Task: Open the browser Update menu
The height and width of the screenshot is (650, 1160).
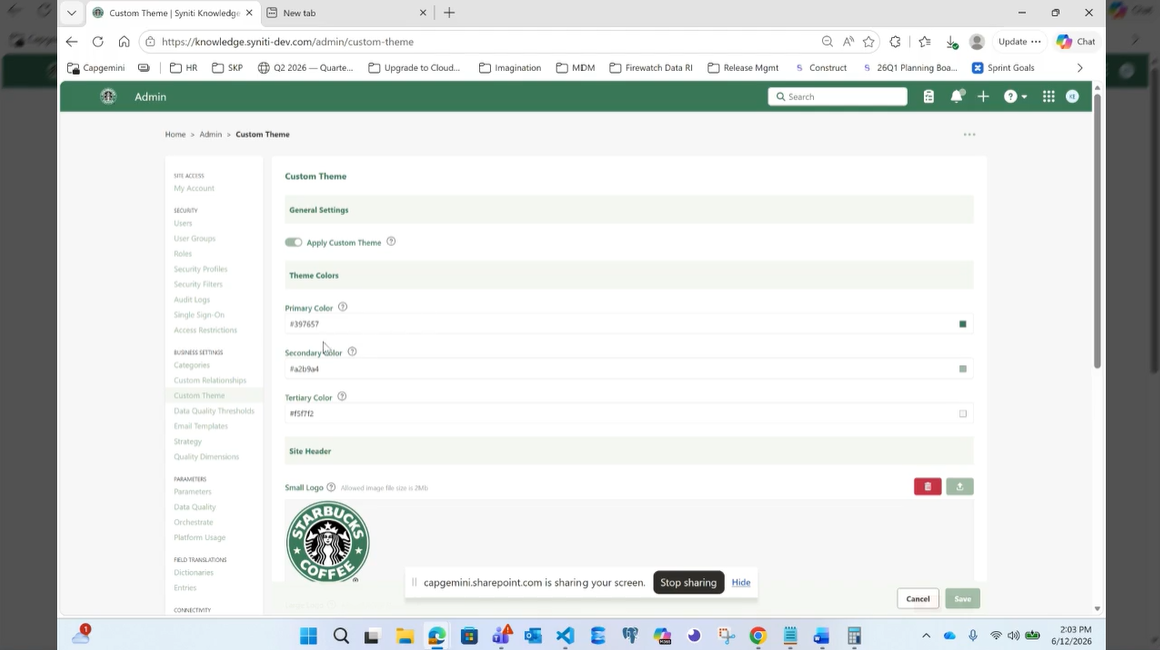Action: tap(1019, 41)
